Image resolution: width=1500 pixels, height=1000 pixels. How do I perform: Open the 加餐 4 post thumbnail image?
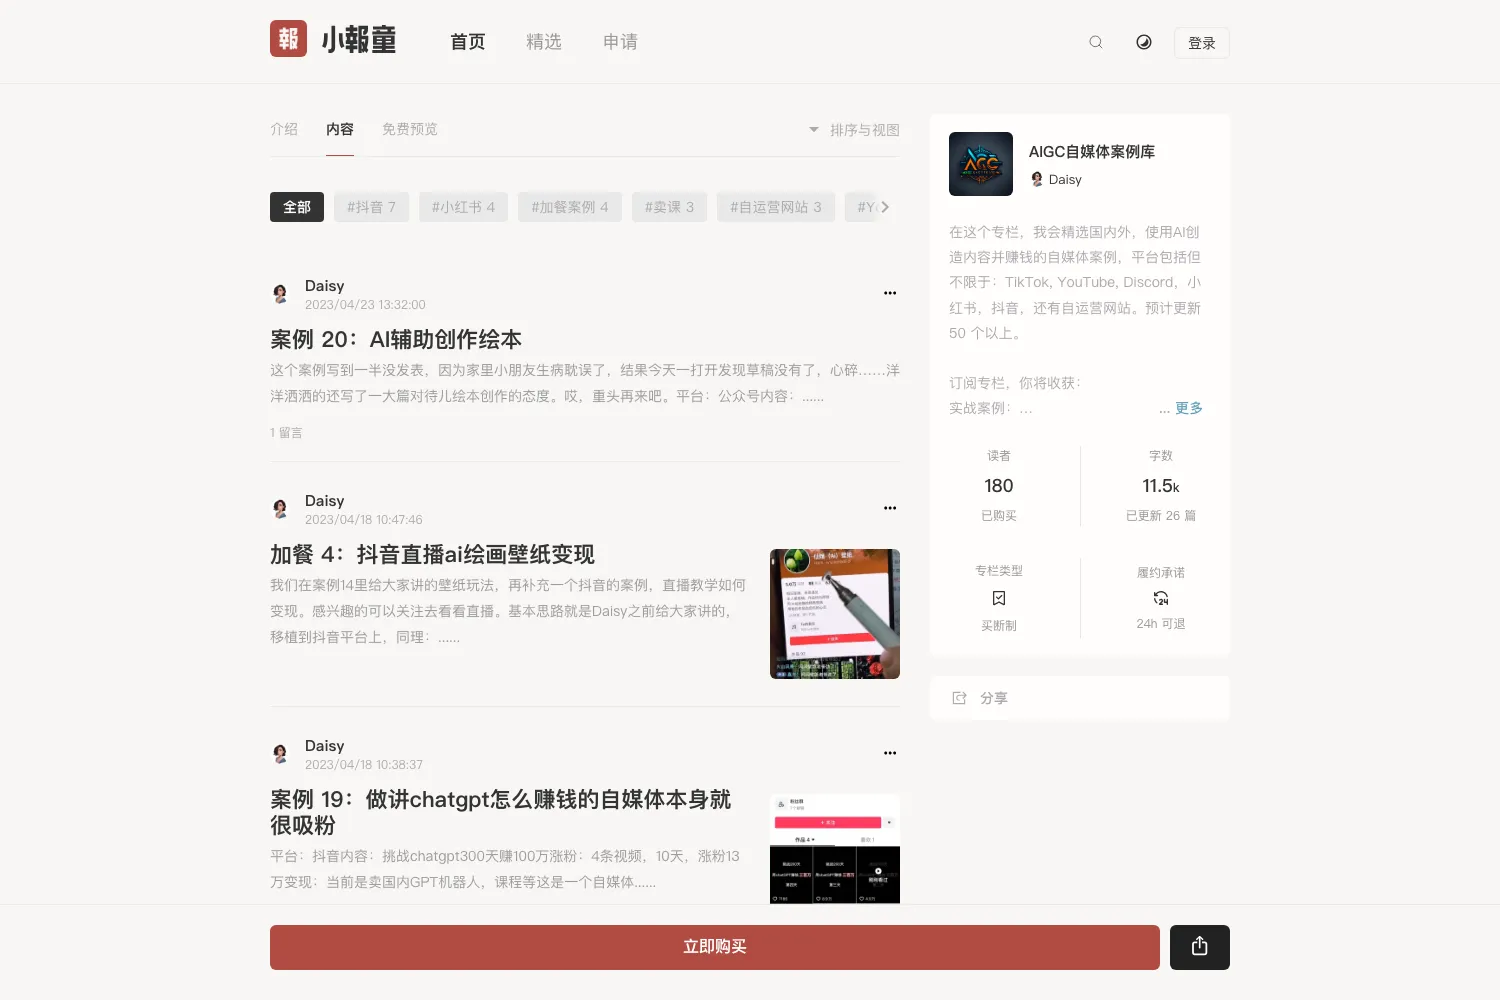click(x=835, y=614)
